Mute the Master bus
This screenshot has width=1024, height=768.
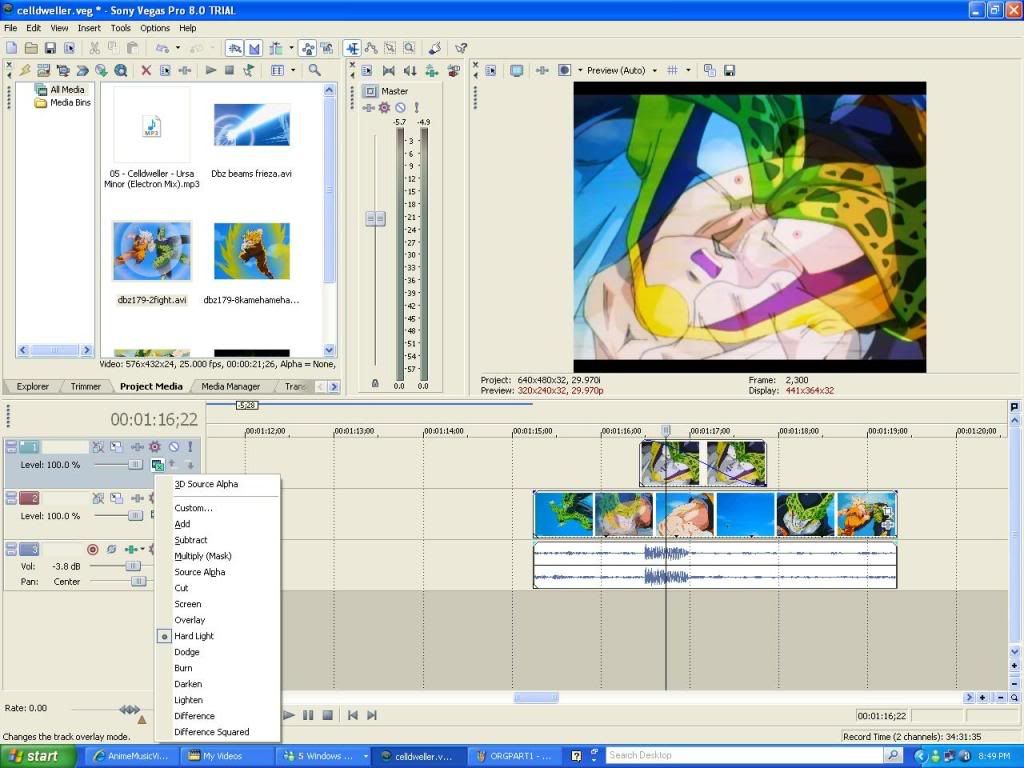pyautogui.click(x=400, y=108)
